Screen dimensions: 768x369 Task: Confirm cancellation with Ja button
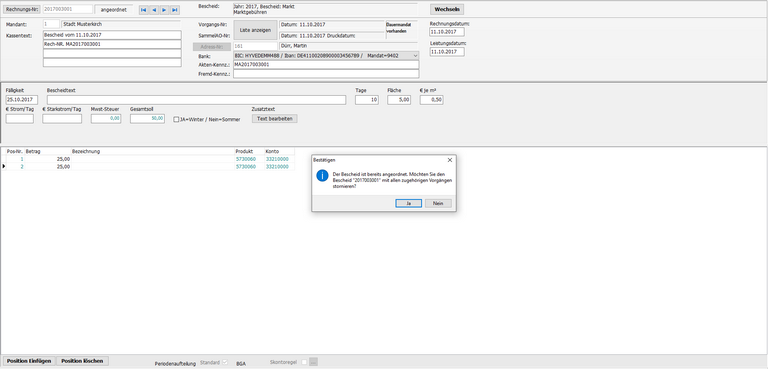(x=408, y=203)
